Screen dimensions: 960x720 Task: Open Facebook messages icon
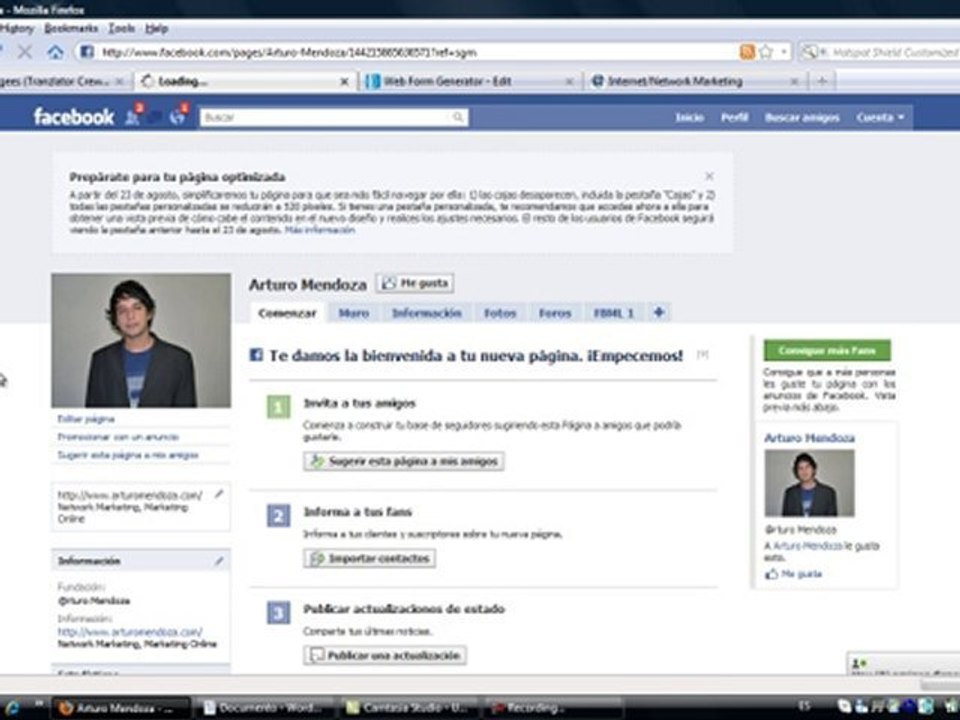(156, 116)
